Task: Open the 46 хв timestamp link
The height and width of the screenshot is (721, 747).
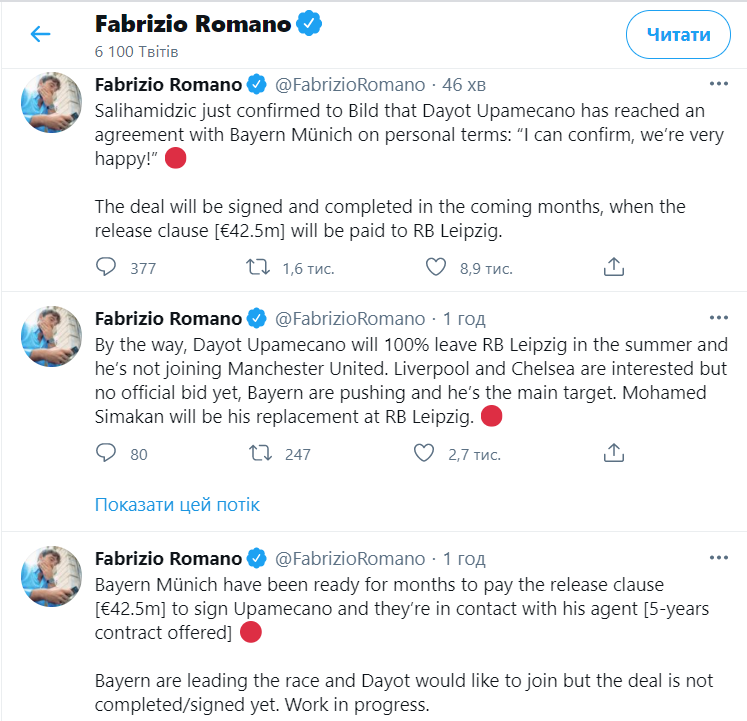Action: 464,84
